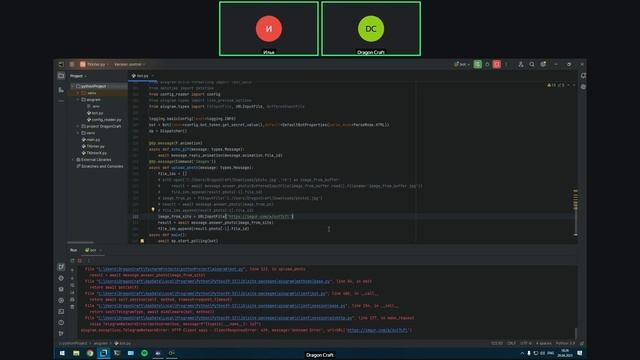Clear console output with trash icon
Screen dimensions: 640x360
pos(72,307)
